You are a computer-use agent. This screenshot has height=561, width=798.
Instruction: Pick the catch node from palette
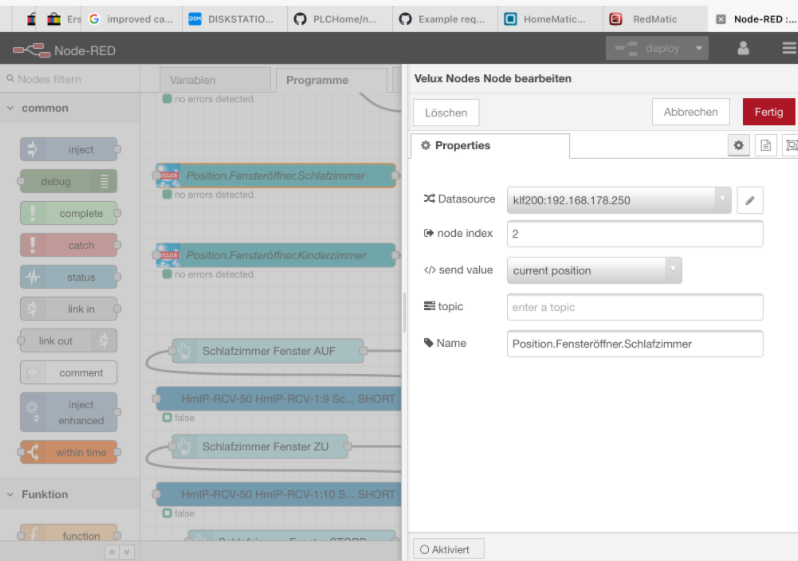coord(69,245)
